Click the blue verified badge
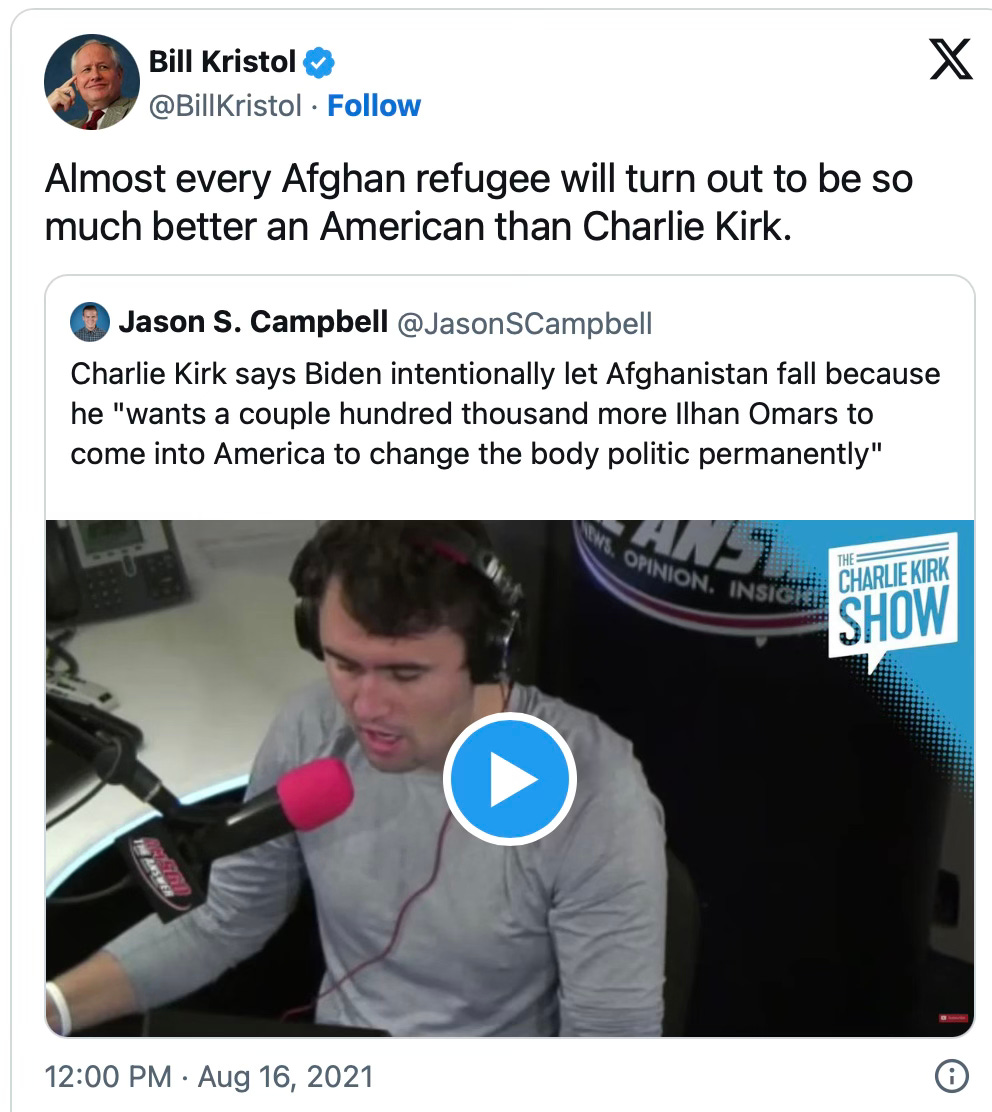 tap(318, 62)
